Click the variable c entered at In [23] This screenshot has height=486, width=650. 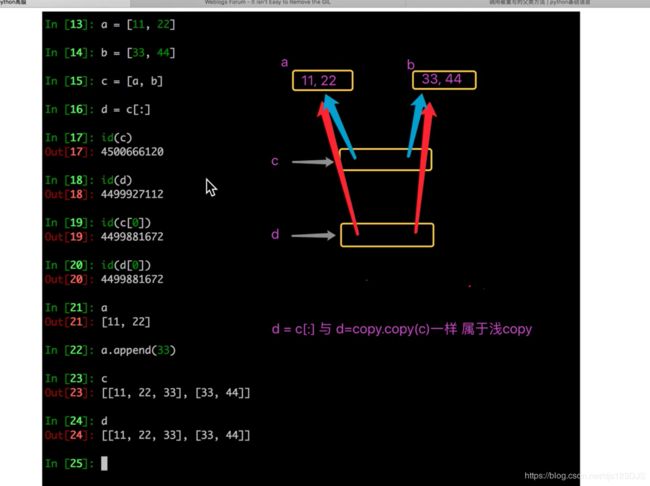[104, 379]
